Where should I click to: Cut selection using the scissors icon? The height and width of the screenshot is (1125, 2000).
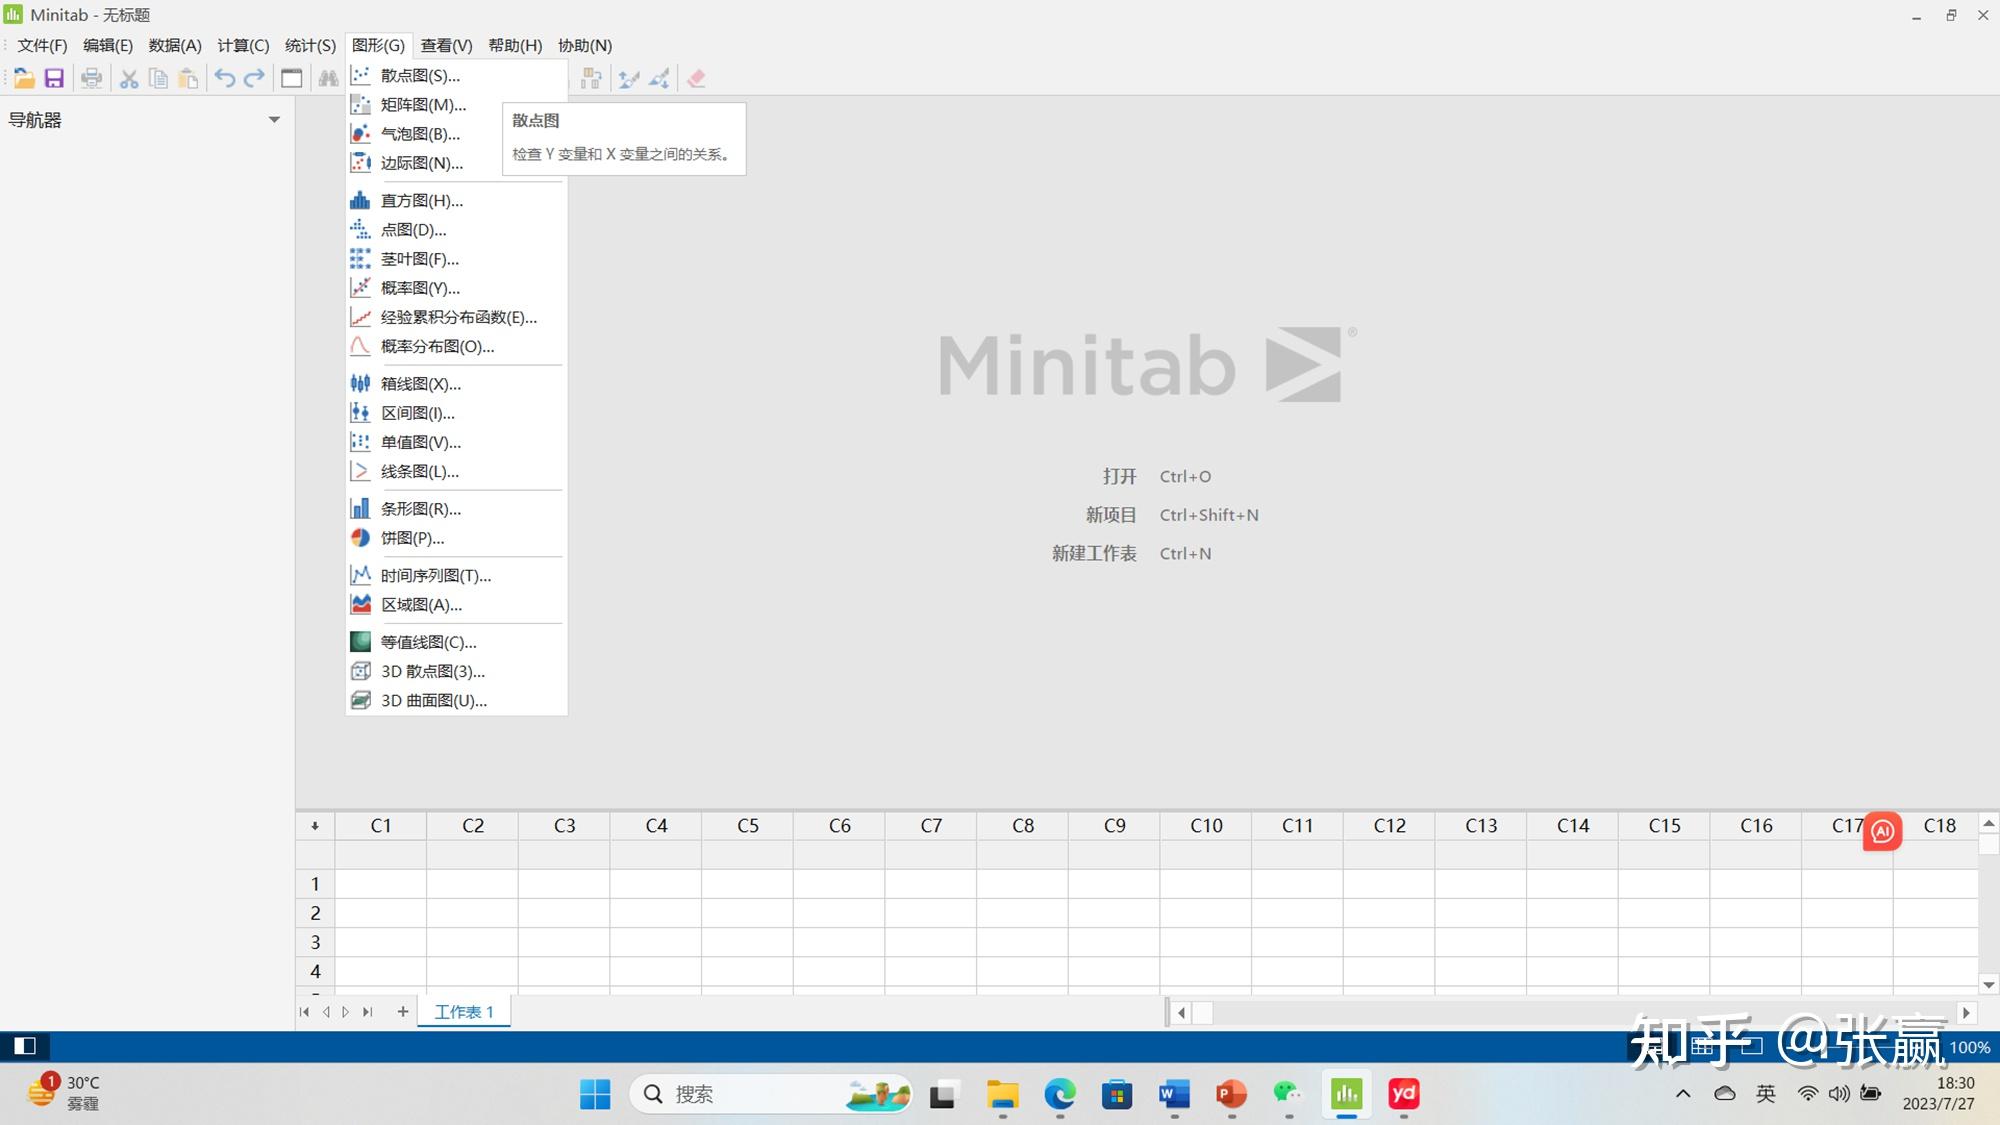[x=128, y=77]
